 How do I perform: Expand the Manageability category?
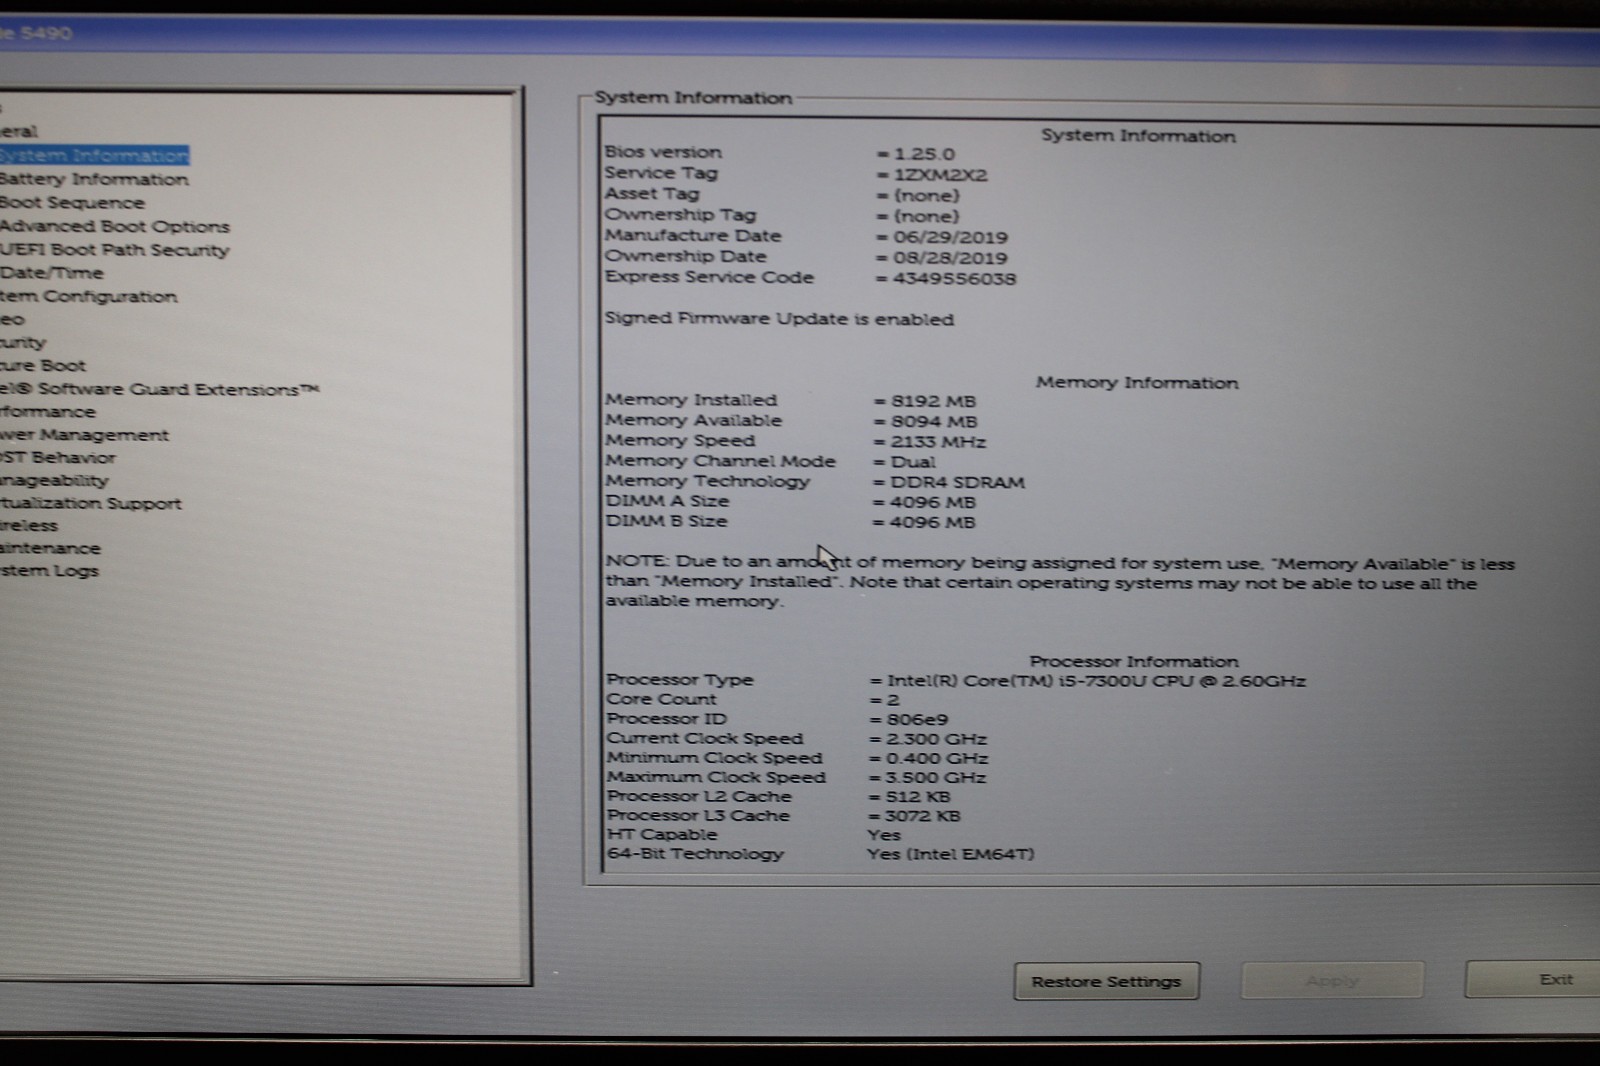pyautogui.click(x=54, y=481)
